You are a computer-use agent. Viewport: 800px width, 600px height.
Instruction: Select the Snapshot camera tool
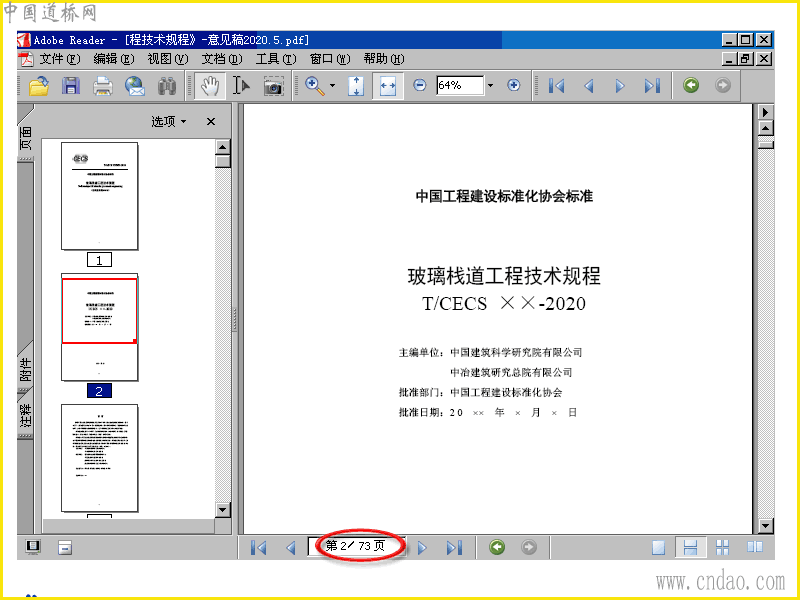tap(273, 86)
